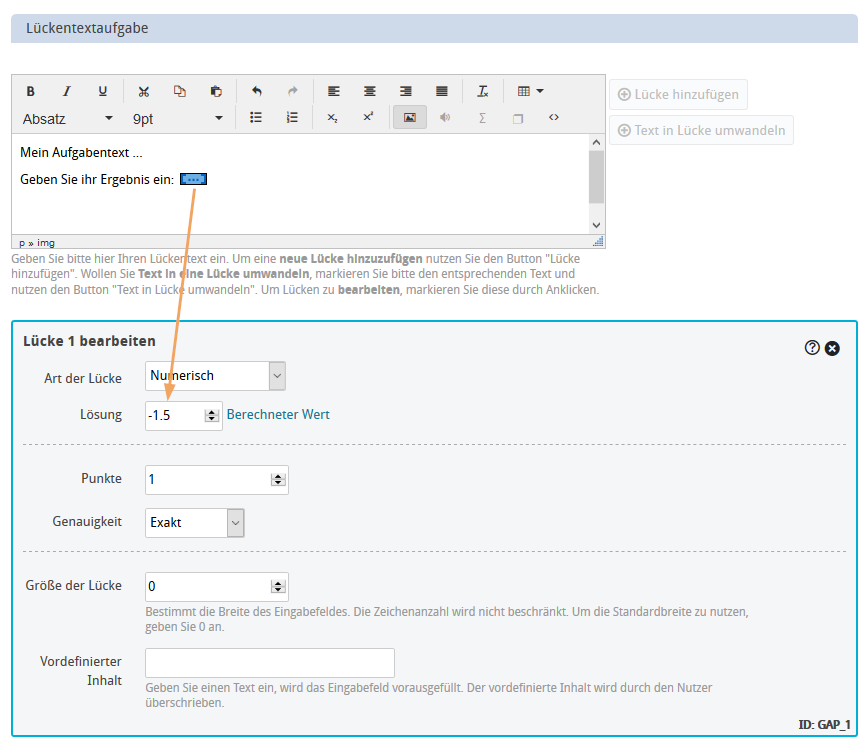The height and width of the screenshot is (751, 867).
Task: Open the Genauigkeit Exakt dropdown
Action: (195, 522)
